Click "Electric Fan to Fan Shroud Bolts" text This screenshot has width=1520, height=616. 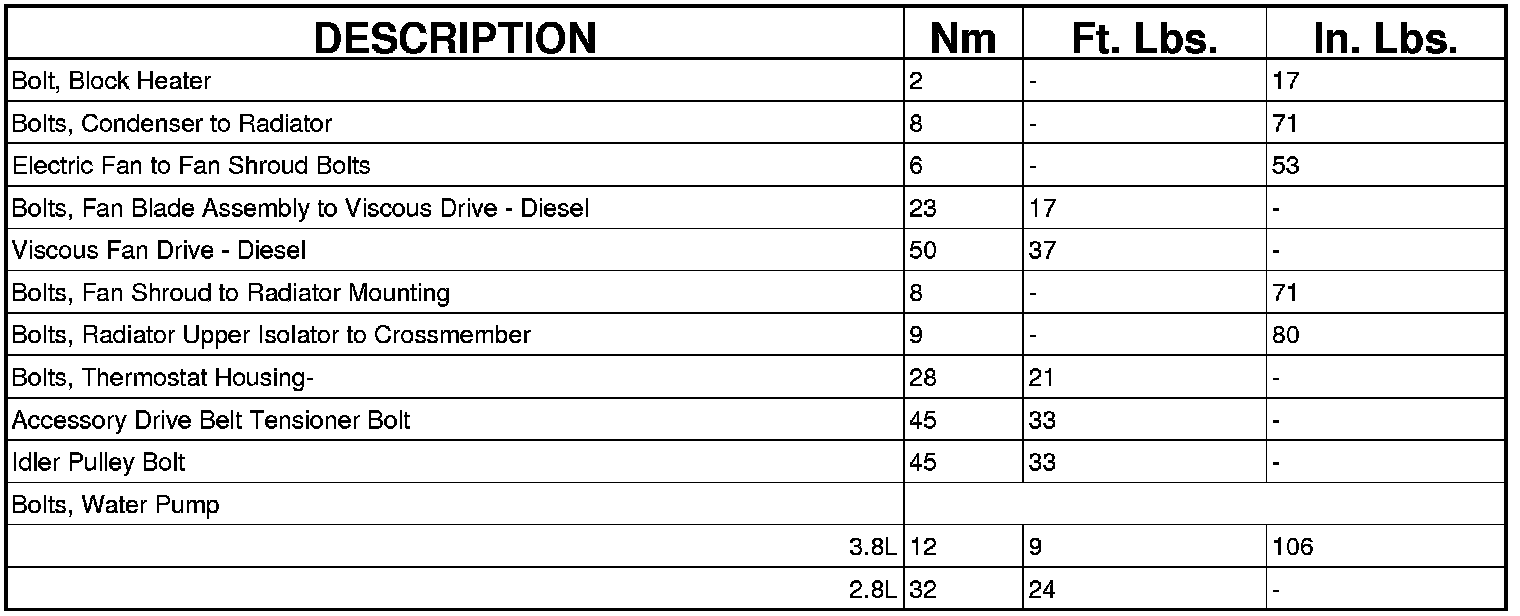pyautogui.click(x=191, y=166)
